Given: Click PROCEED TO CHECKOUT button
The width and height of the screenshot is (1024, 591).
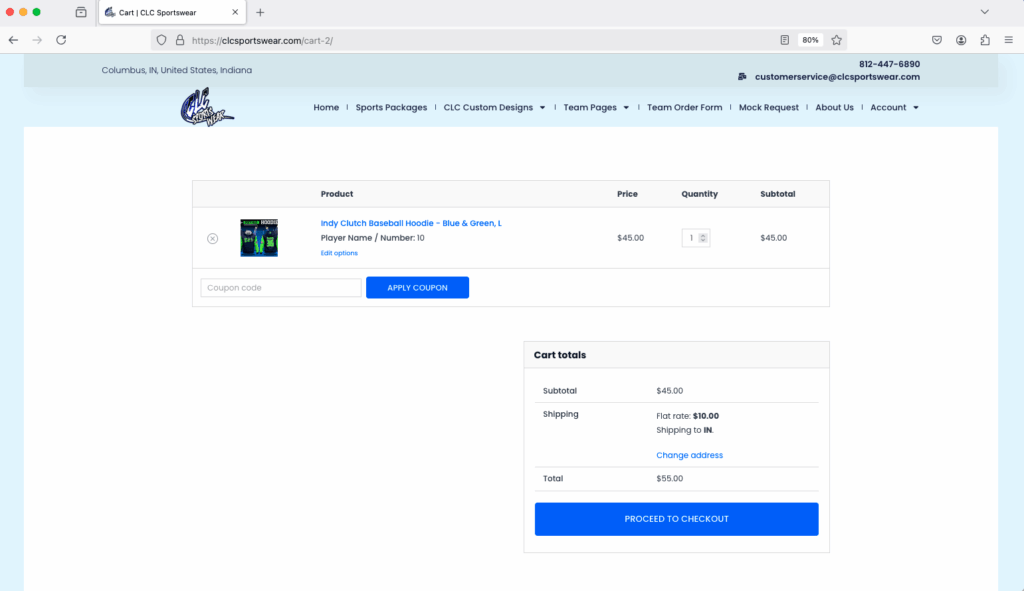Looking at the screenshot, I should [x=677, y=519].
